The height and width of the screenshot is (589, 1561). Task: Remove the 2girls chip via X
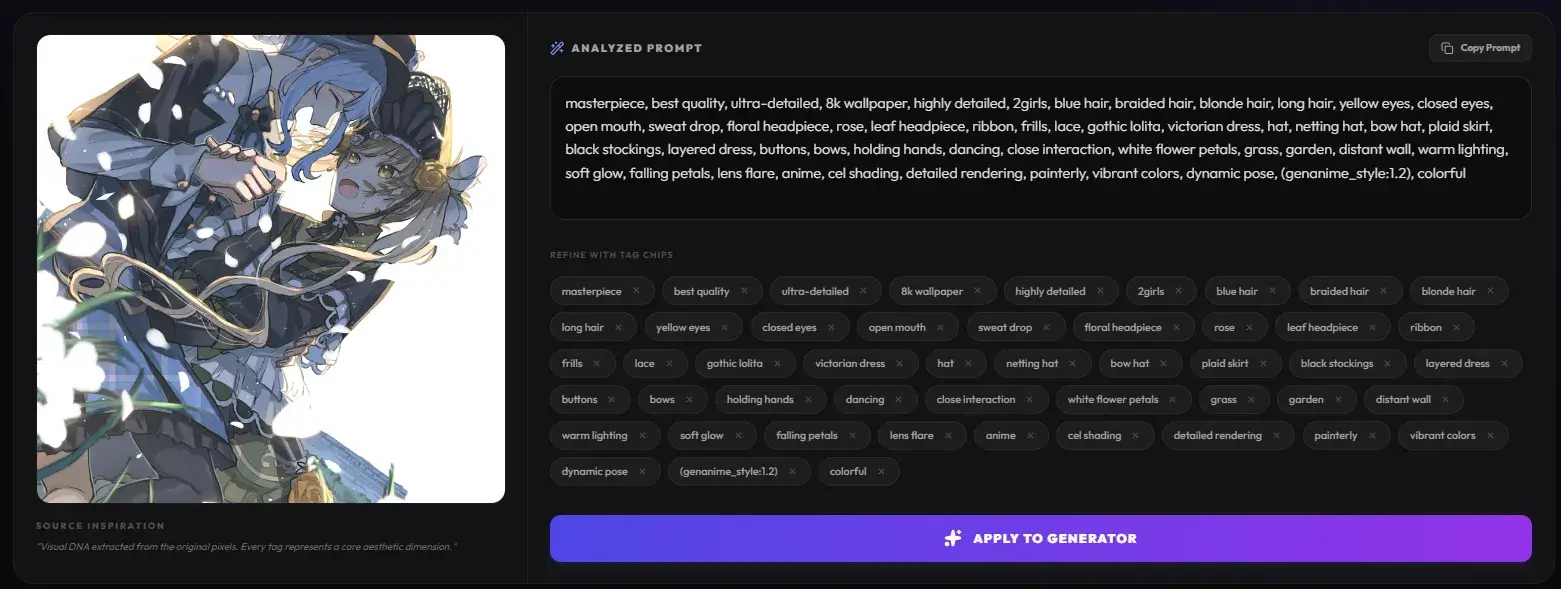pyautogui.click(x=1179, y=291)
